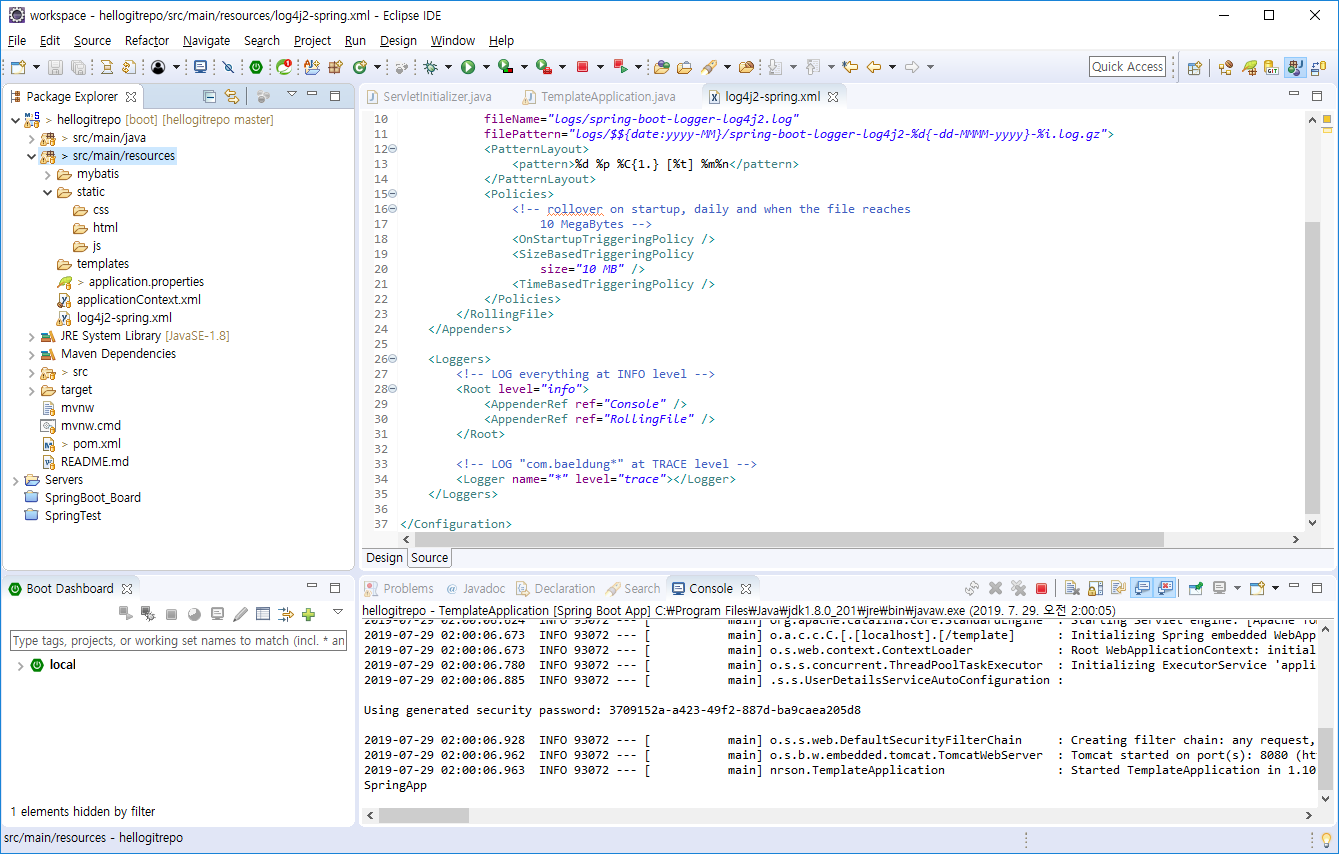Open the Navigate menu
The height and width of the screenshot is (854, 1339).
206,41
